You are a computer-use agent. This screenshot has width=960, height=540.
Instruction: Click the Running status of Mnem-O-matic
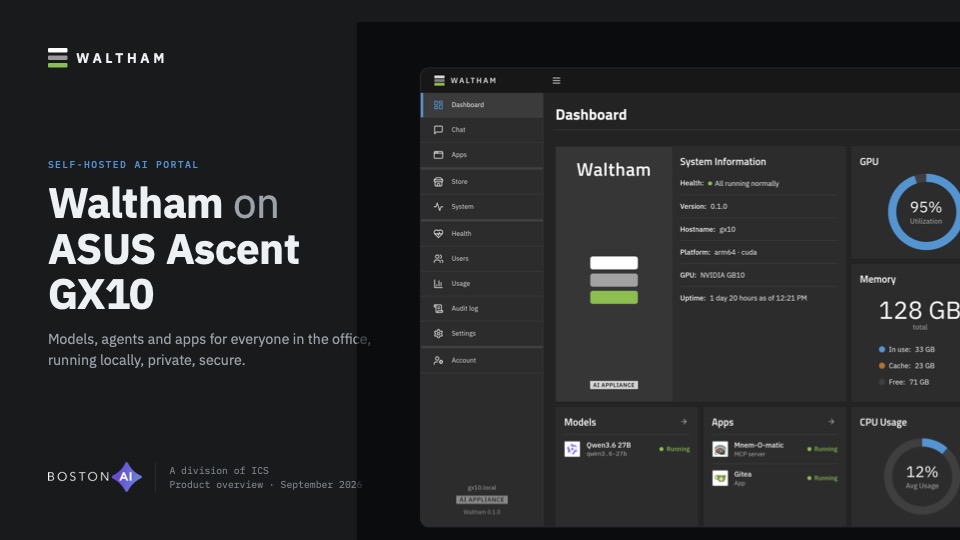(x=822, y=449)
